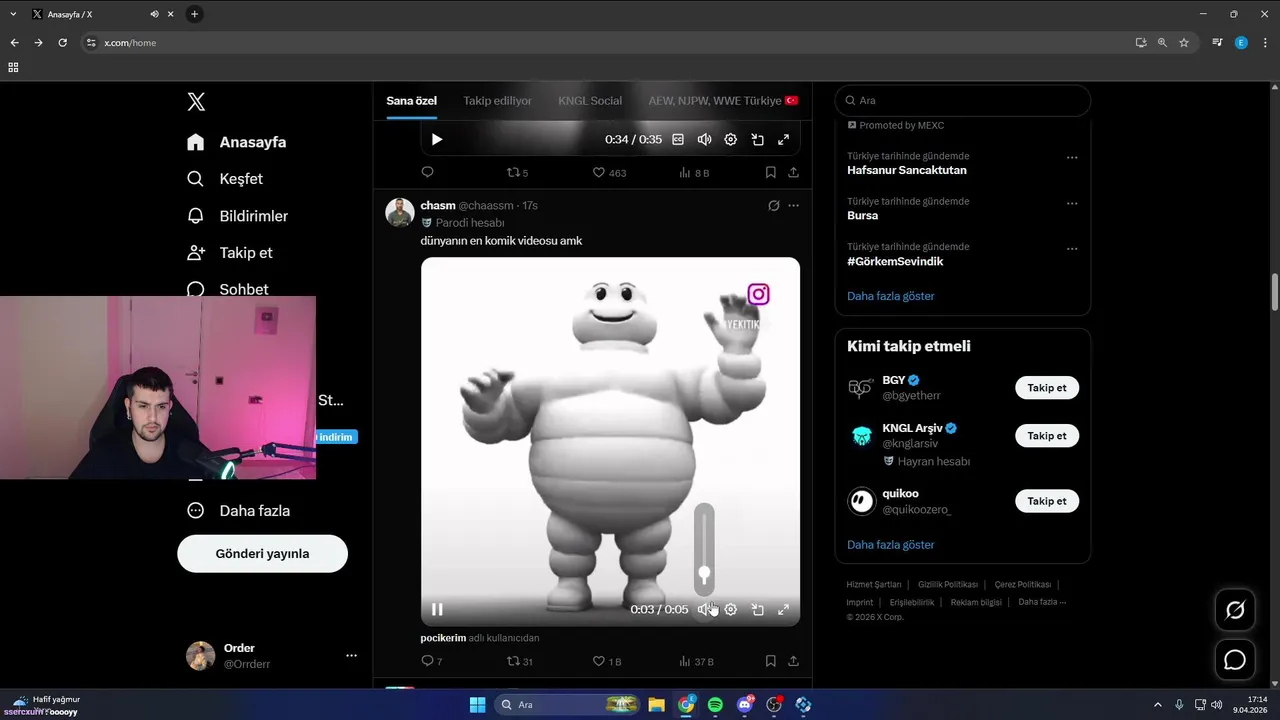Share the post with 463 likes

tap(793, 172)
